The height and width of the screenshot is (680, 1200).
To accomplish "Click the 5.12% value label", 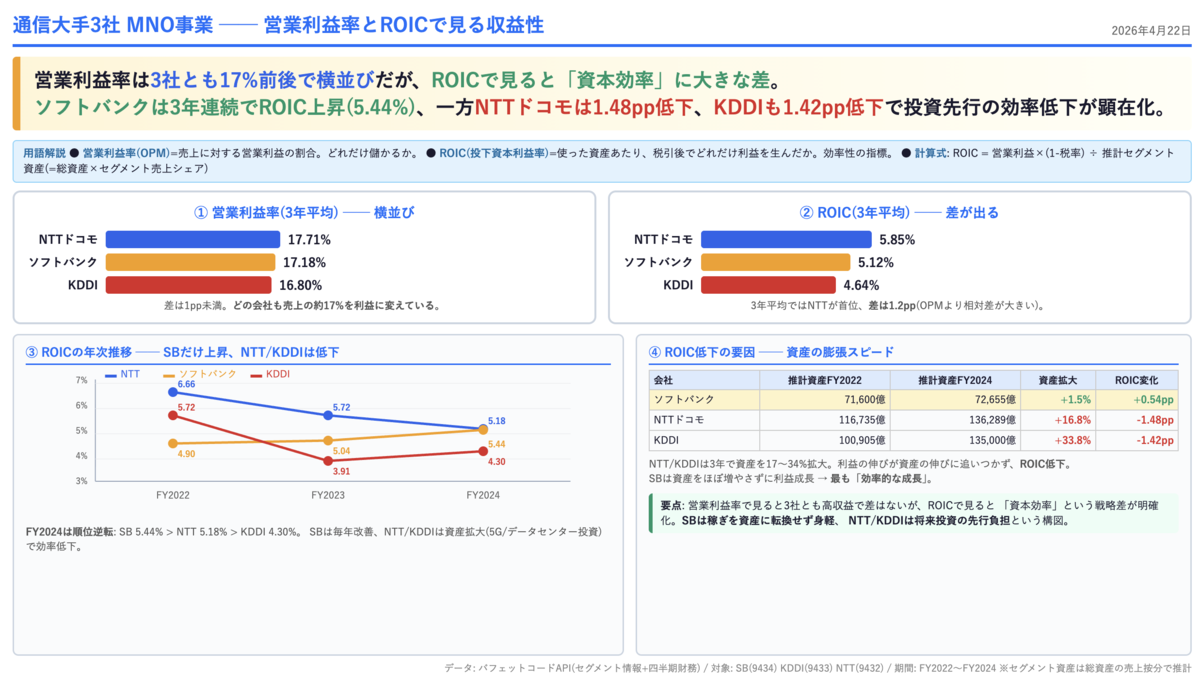I will [x=876, y=263].
